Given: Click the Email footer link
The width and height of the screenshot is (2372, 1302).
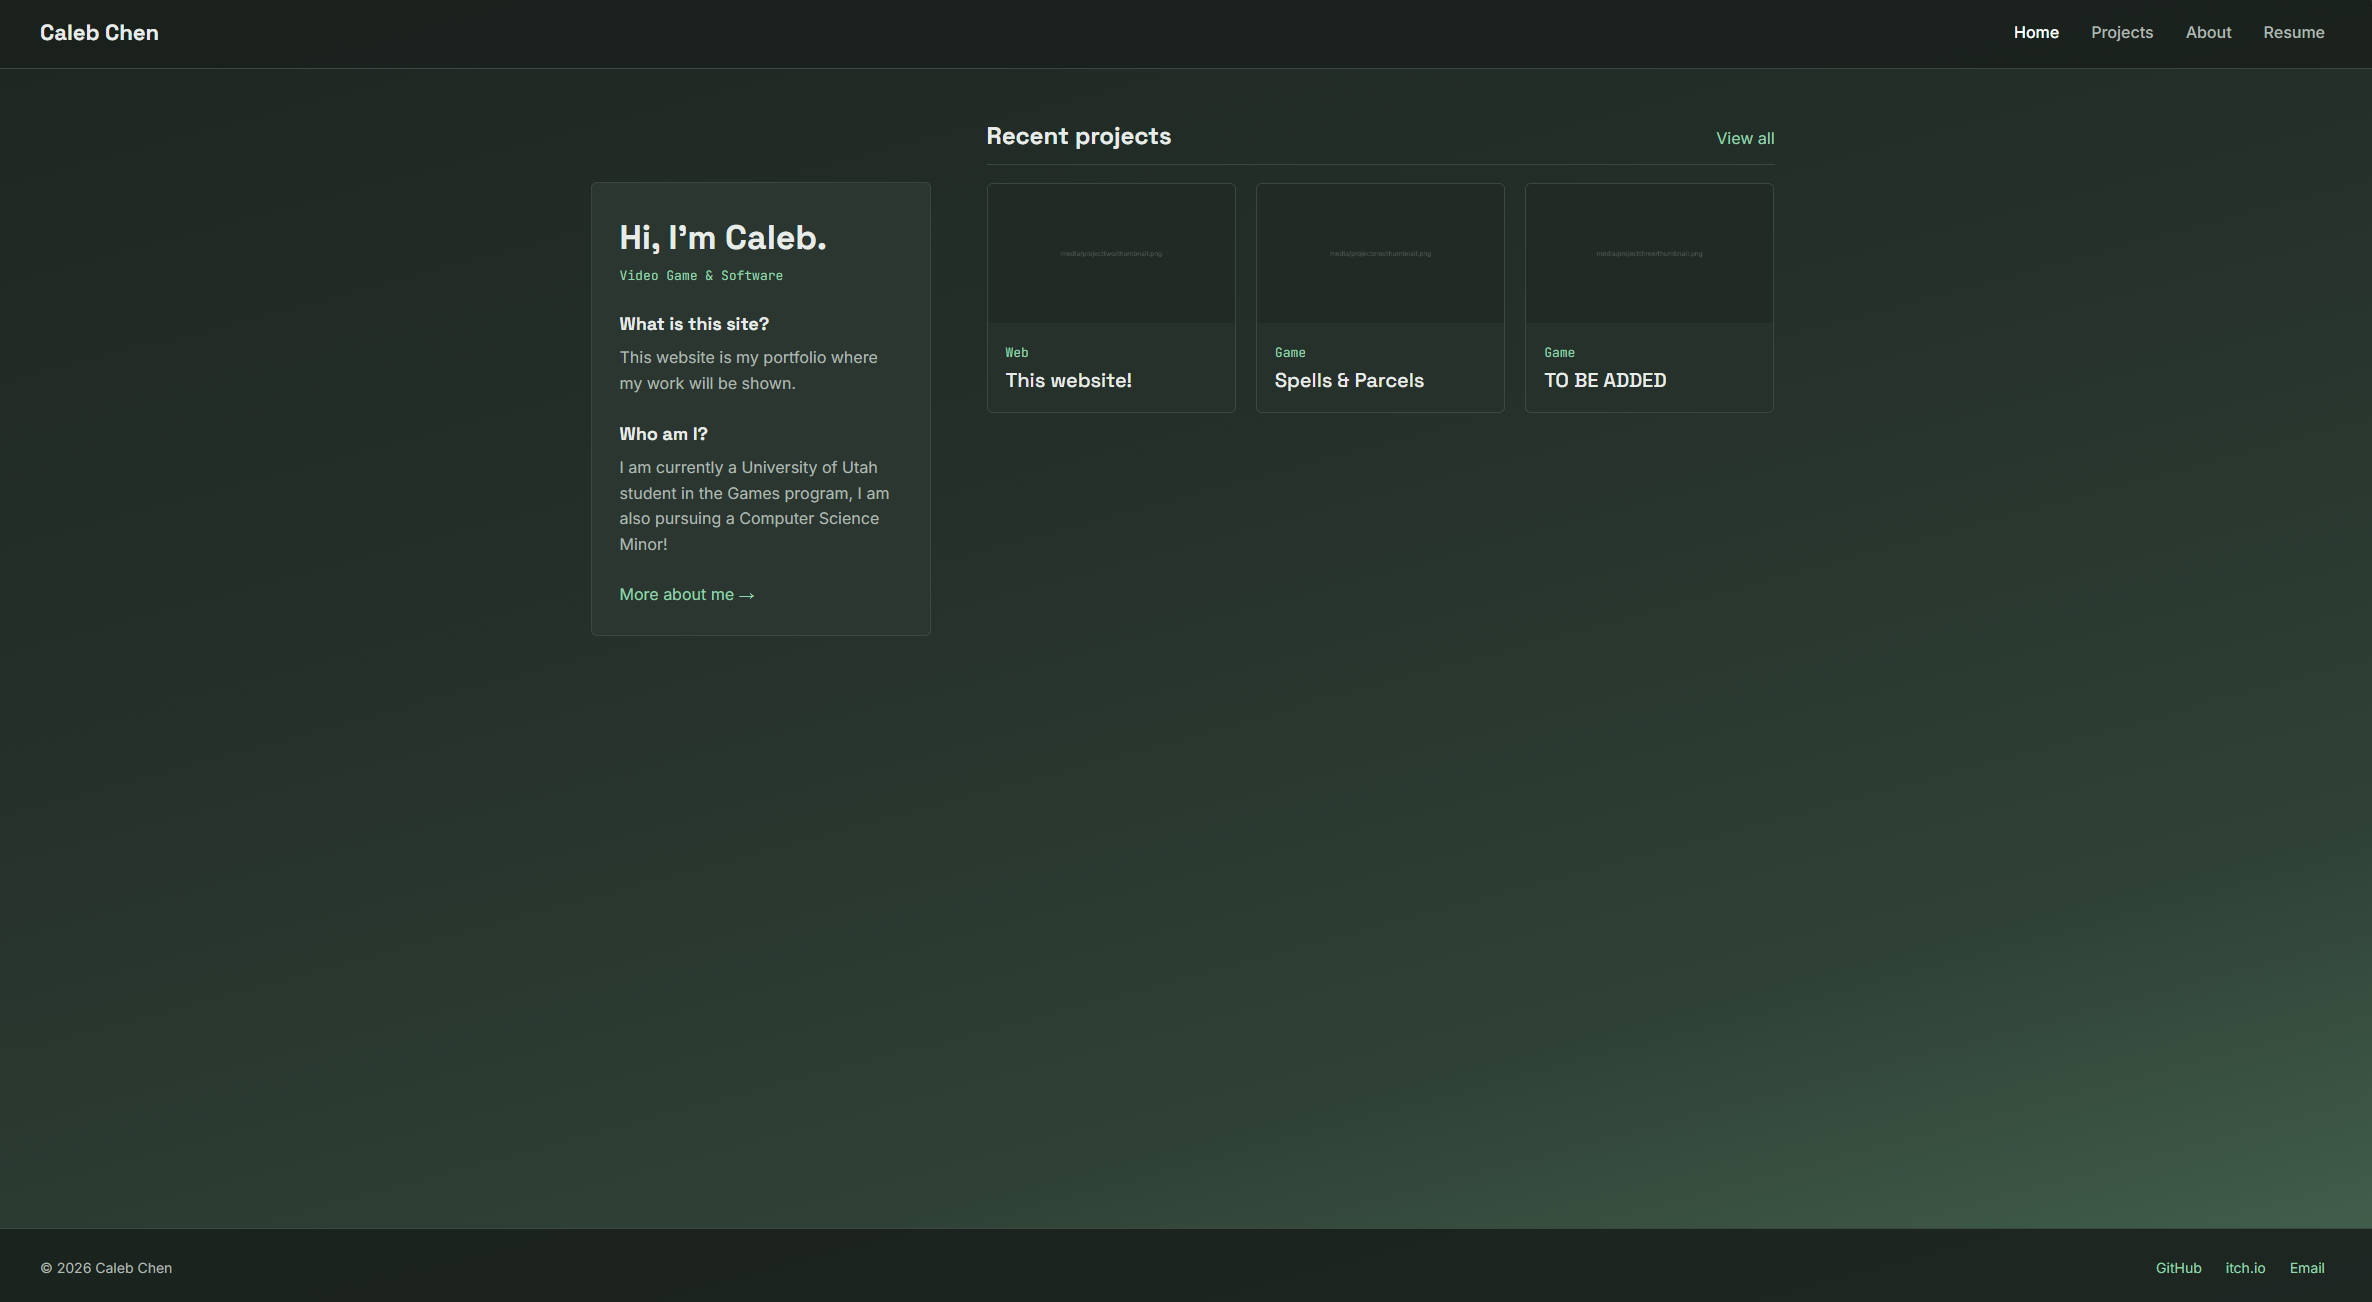Looking at the screenshot, I should click(x=2307, y=1268).
